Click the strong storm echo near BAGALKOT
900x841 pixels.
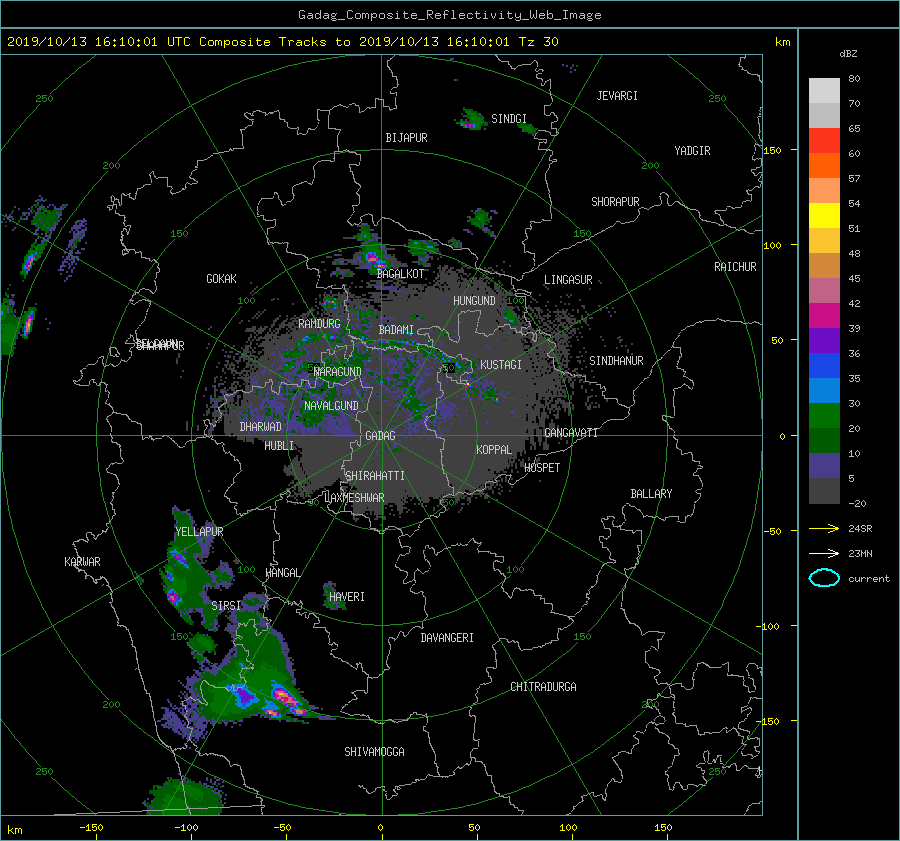point(372,257)
